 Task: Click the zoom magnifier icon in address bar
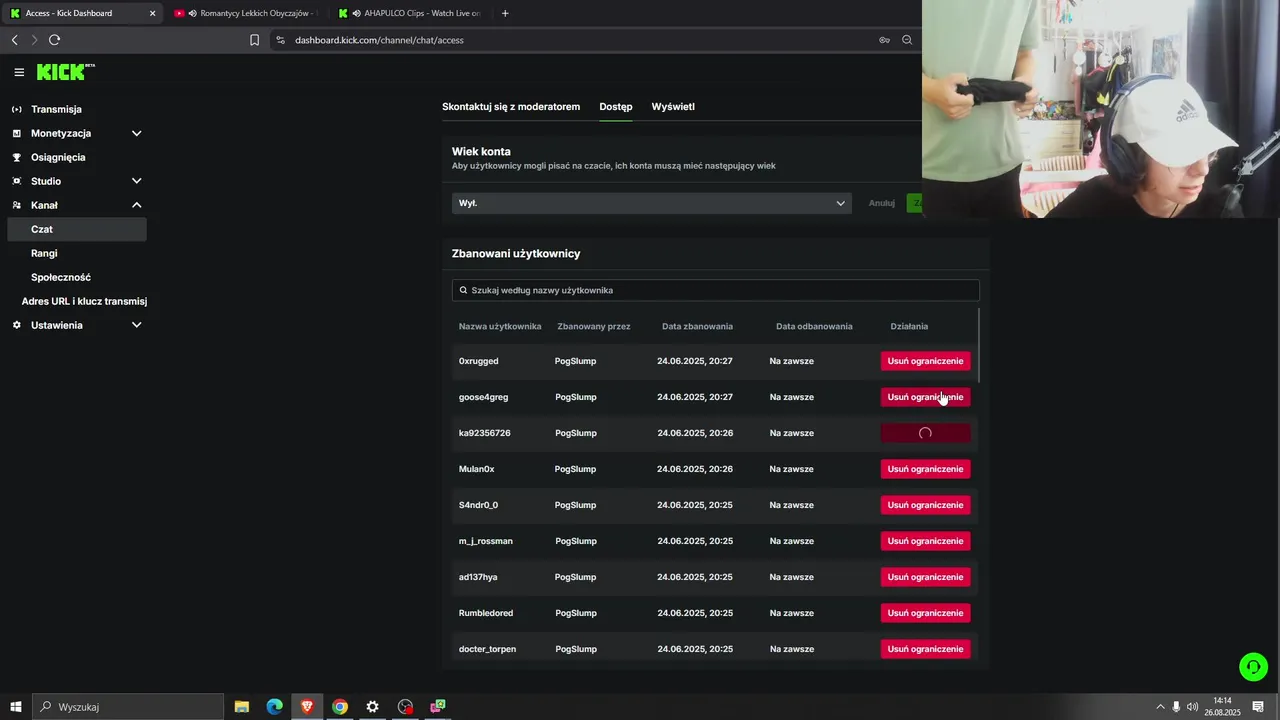click(907, 40)
